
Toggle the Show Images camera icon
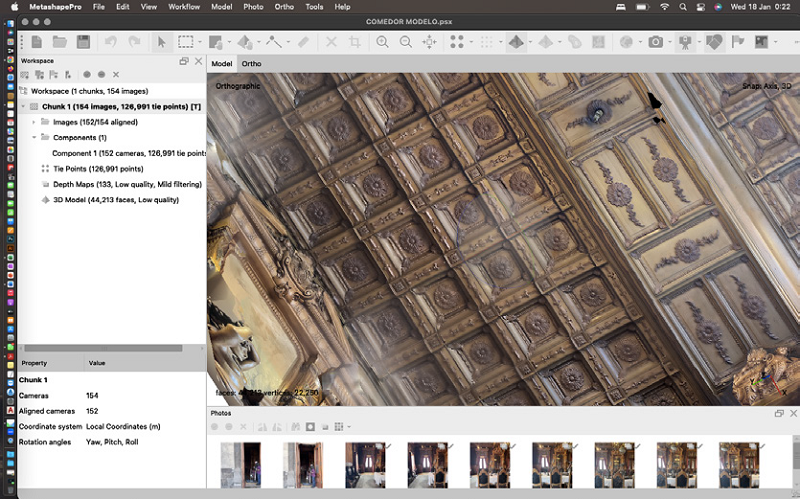tap(655, 42)
